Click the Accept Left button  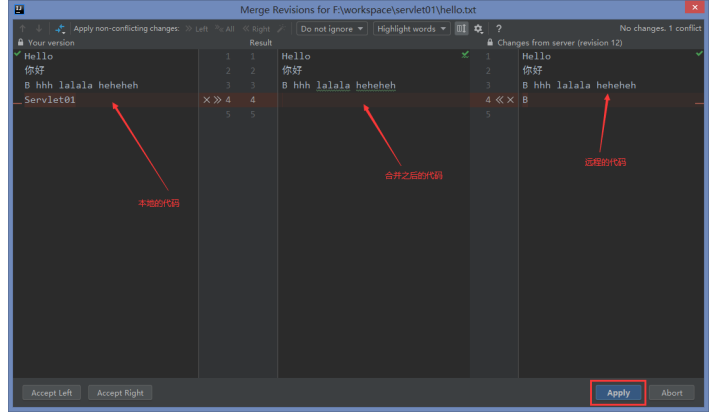51,392
